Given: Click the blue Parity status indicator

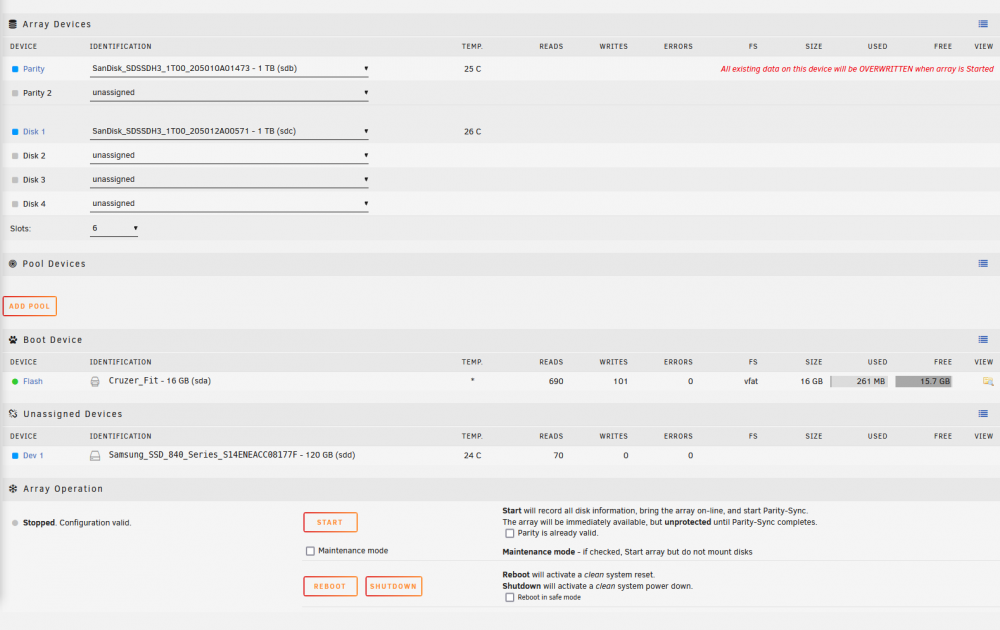Looking at the screenshot, I should (15, 69).
